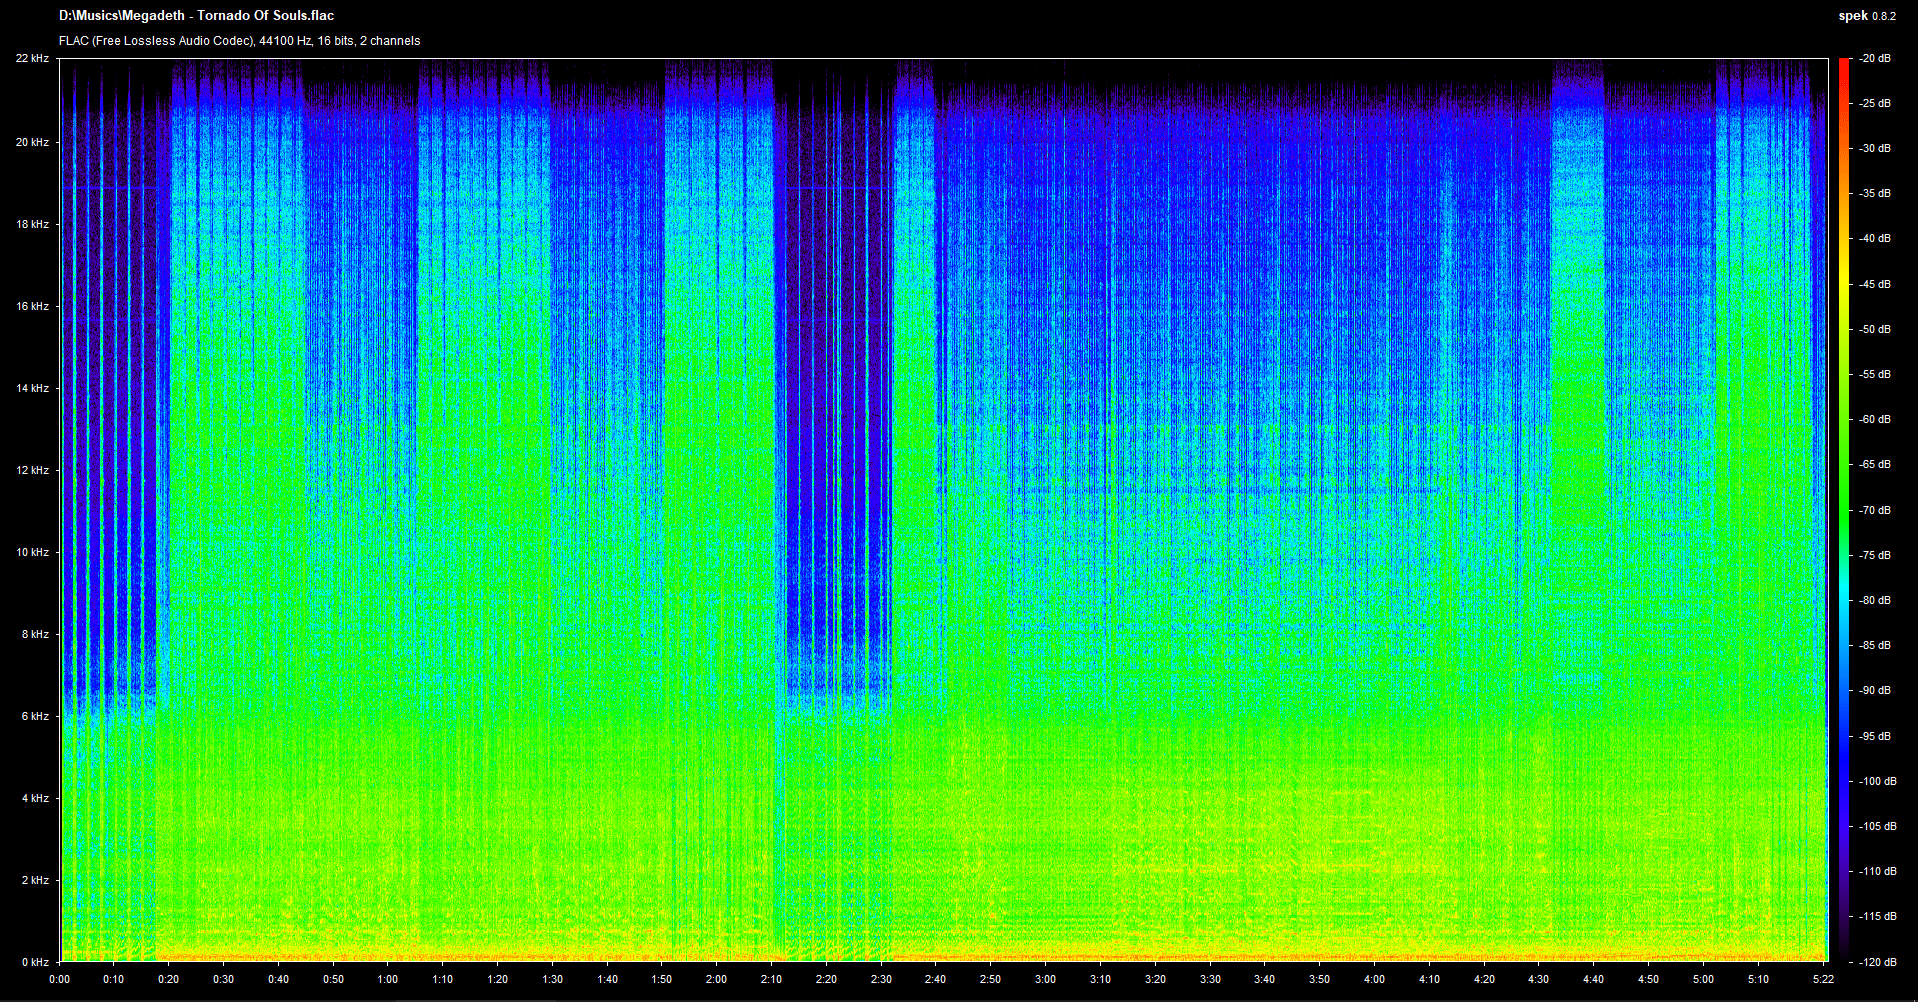Viewport: 1918px width, 1002px height.
Task: Click the 4 kHz frequency axis label
Action: (x=35, y=799)
